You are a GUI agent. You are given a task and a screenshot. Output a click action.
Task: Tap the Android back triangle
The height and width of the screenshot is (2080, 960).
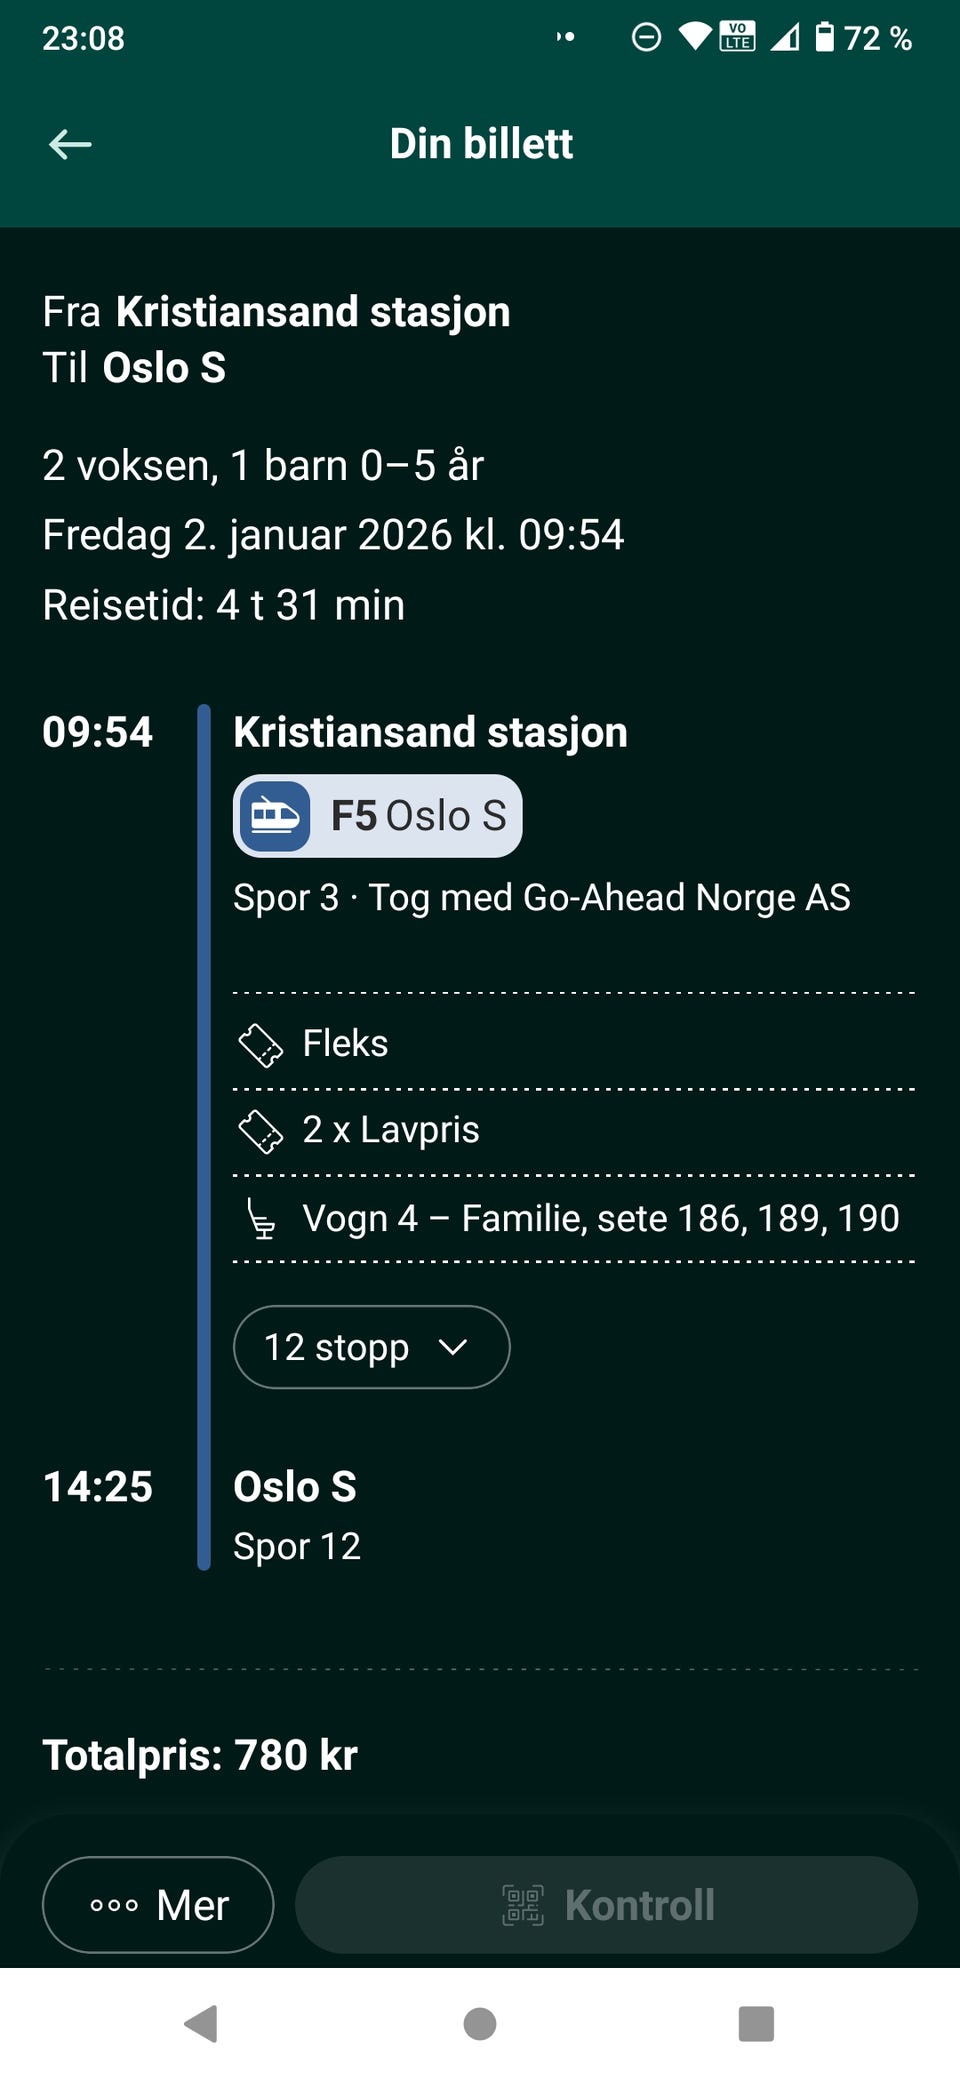tap(202, 2024)
